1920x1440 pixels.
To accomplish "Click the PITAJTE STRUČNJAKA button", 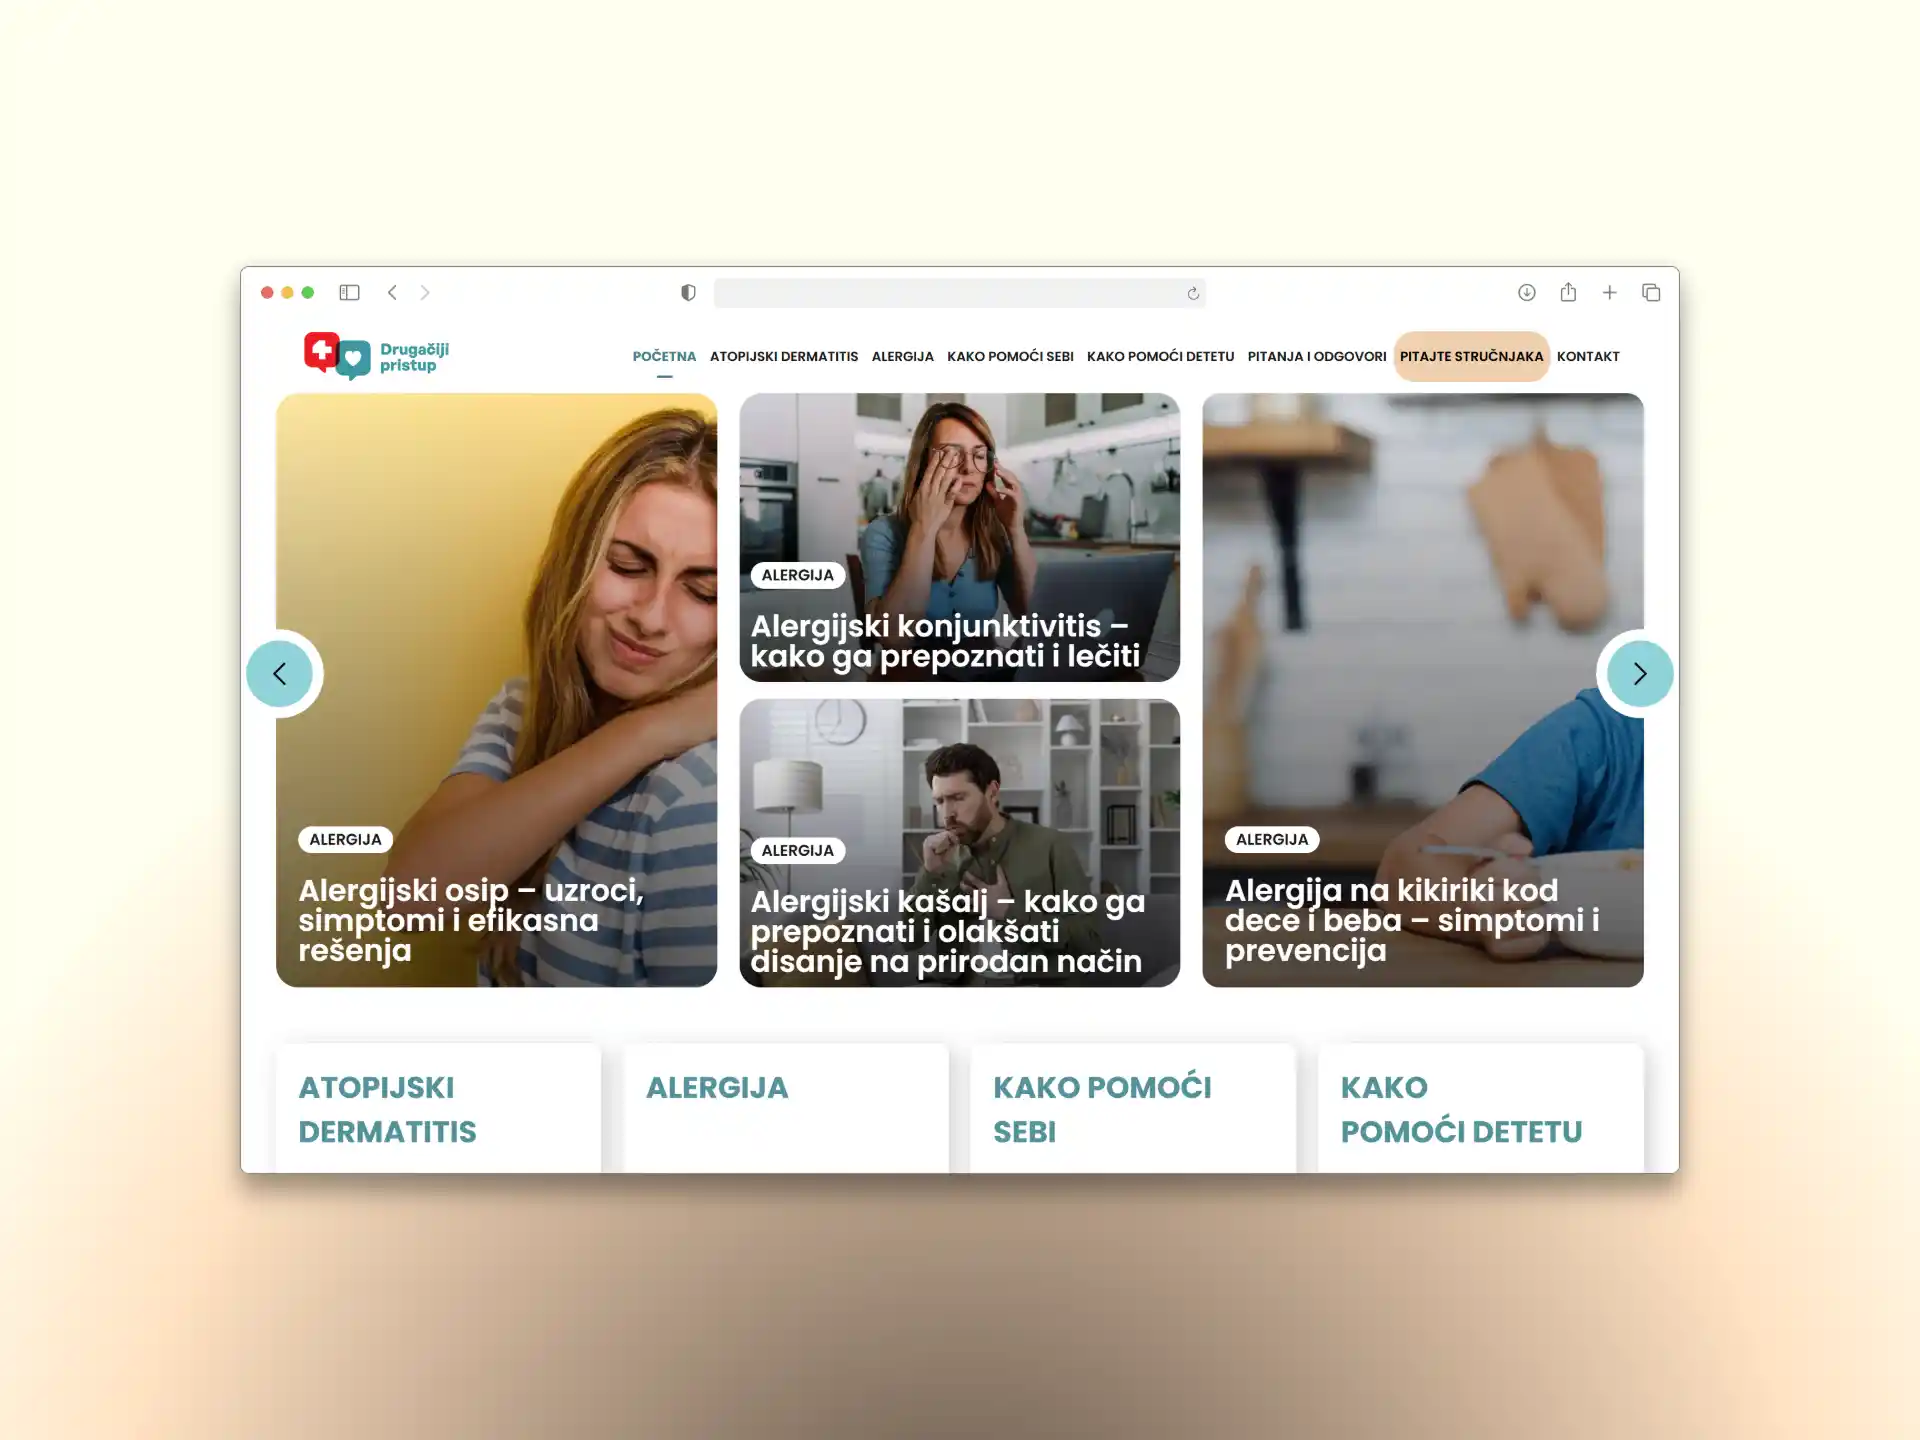I will pyautogui.click(x=1471, y=357).
